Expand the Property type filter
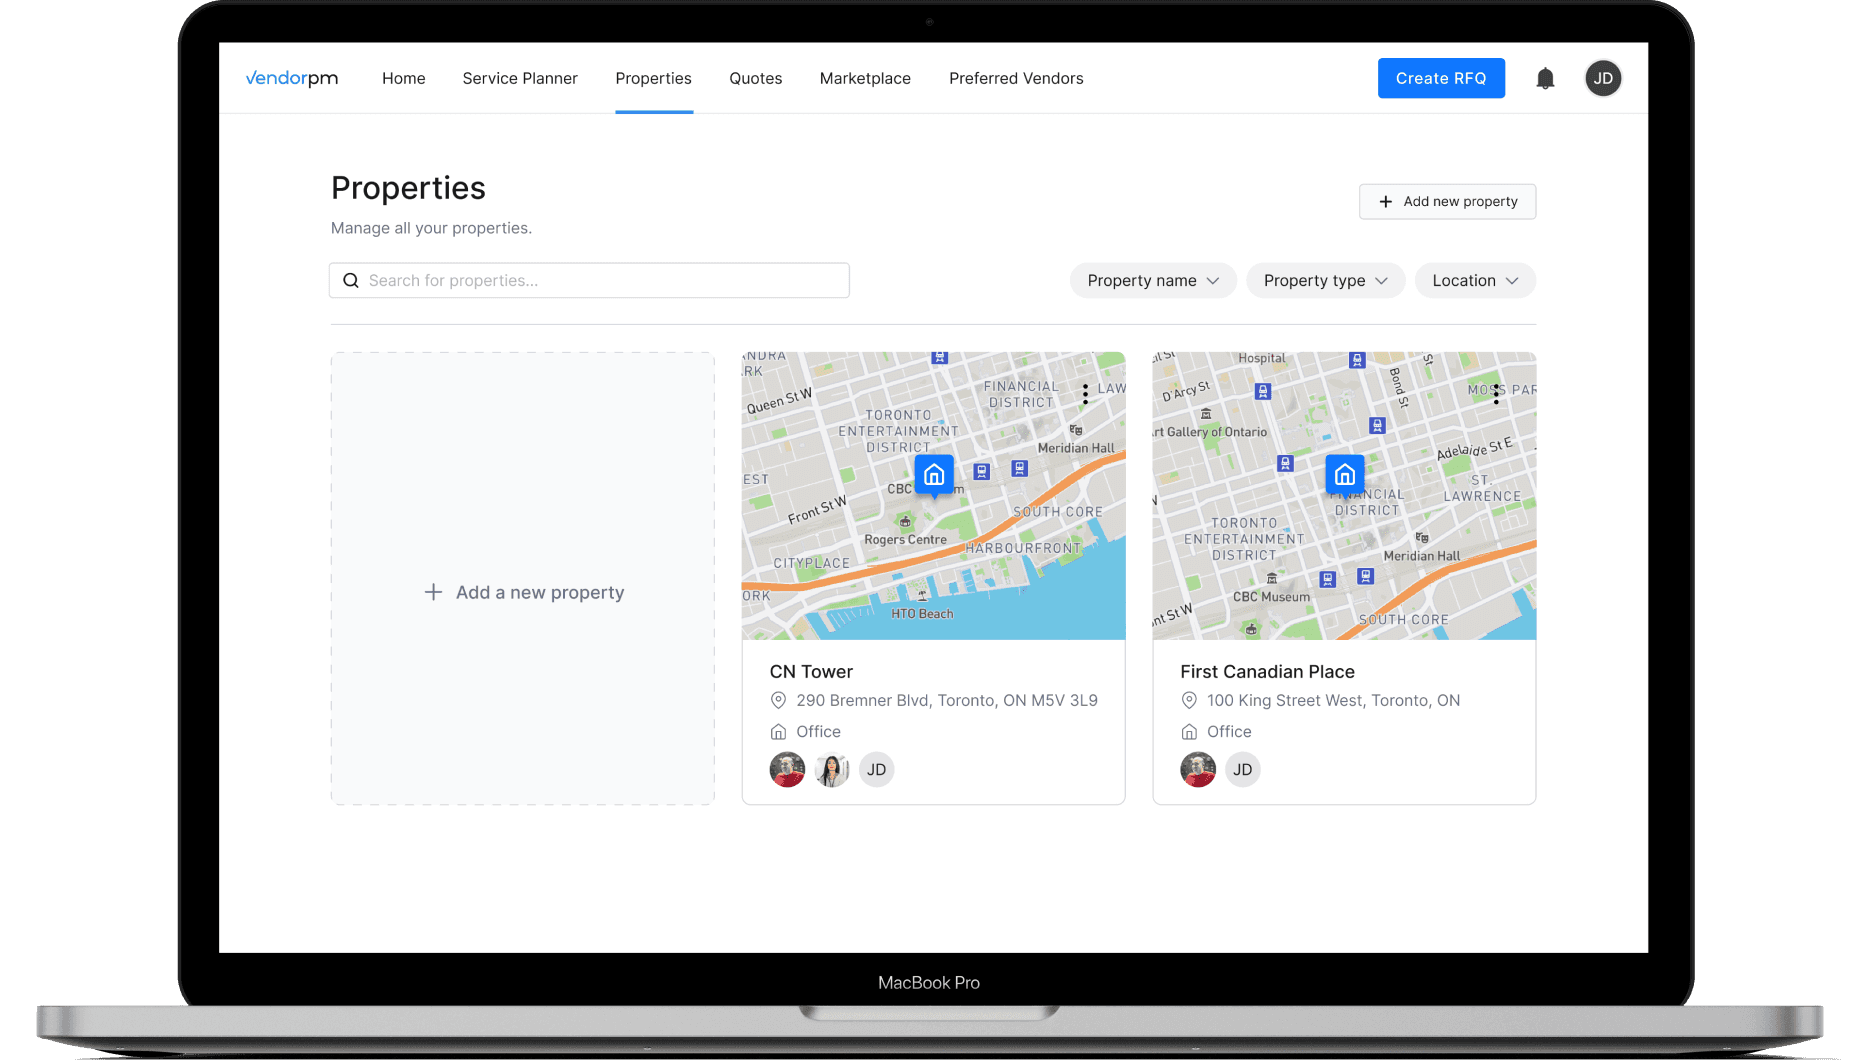This screenshot has height=1062, width=1854. click(x=1325, y=281)
